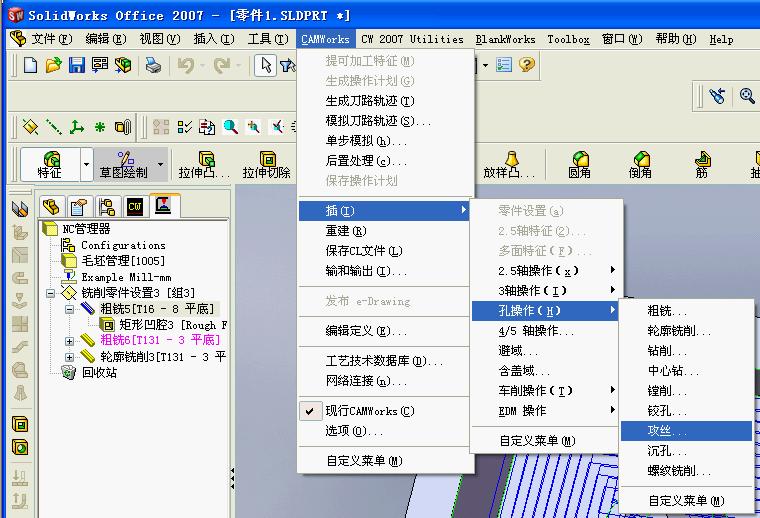Select 攻丝 tapping operation
This screenshot has width=760, height=518.
(686, 430)
